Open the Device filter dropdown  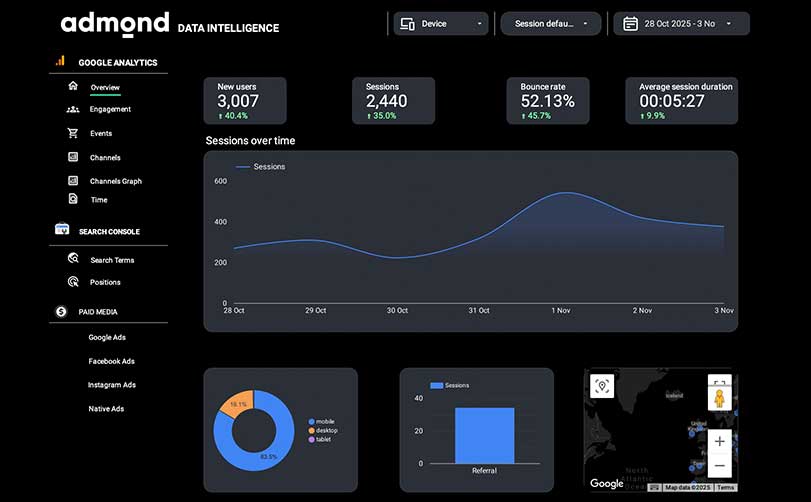[x=439, y=23]
